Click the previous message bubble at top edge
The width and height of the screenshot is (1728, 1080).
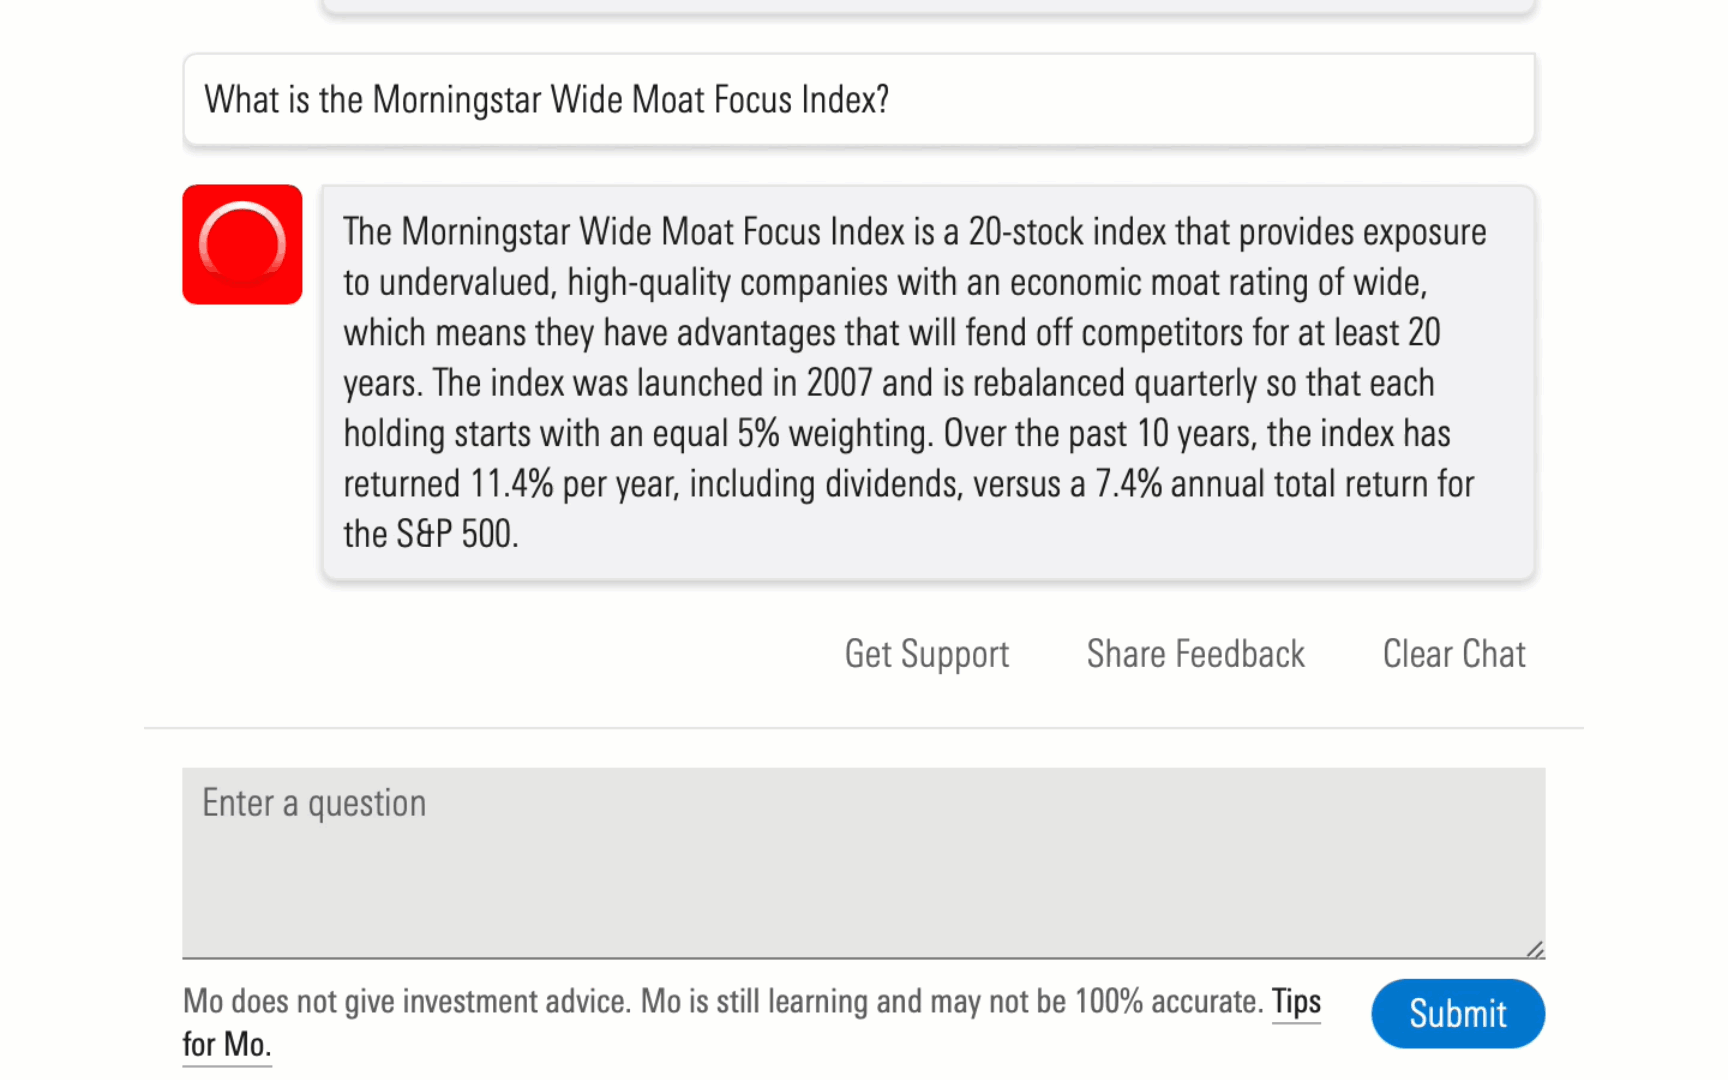(927, 5)
